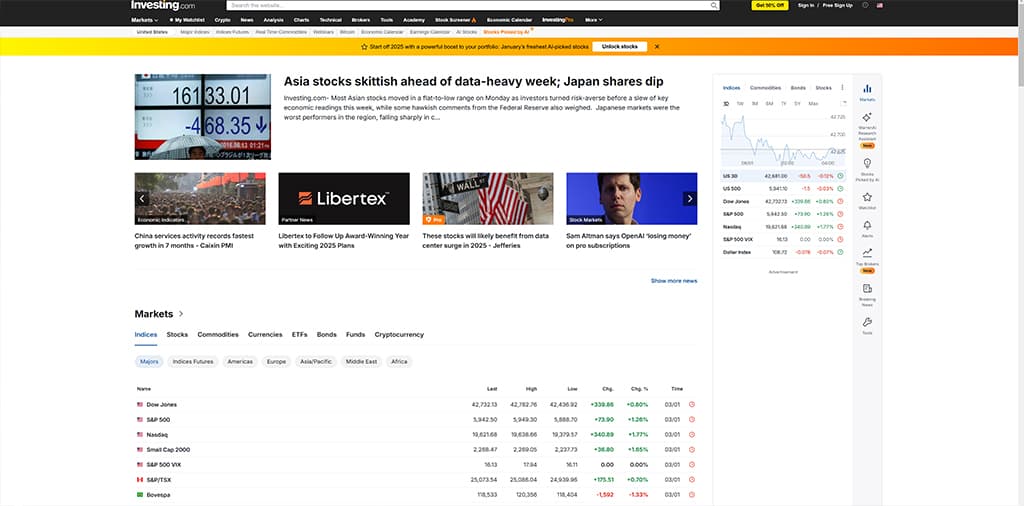Expand the More menu in navigation bar
The image size is (1024, 506).
point(593,19)
